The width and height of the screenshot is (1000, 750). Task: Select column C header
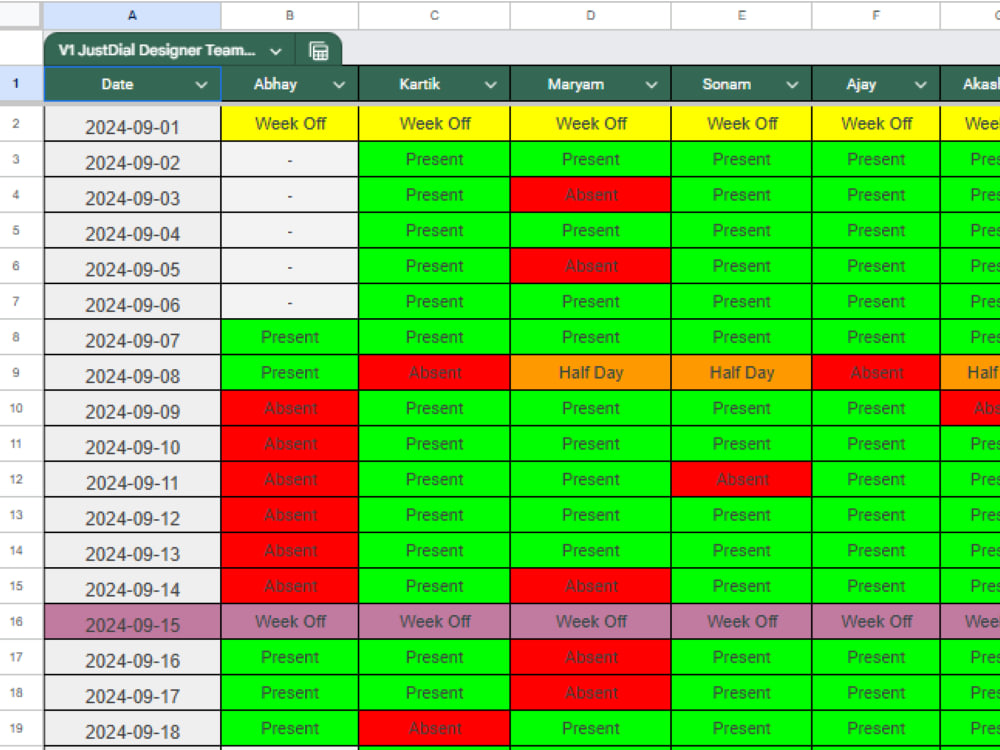[x=434, y=15]
